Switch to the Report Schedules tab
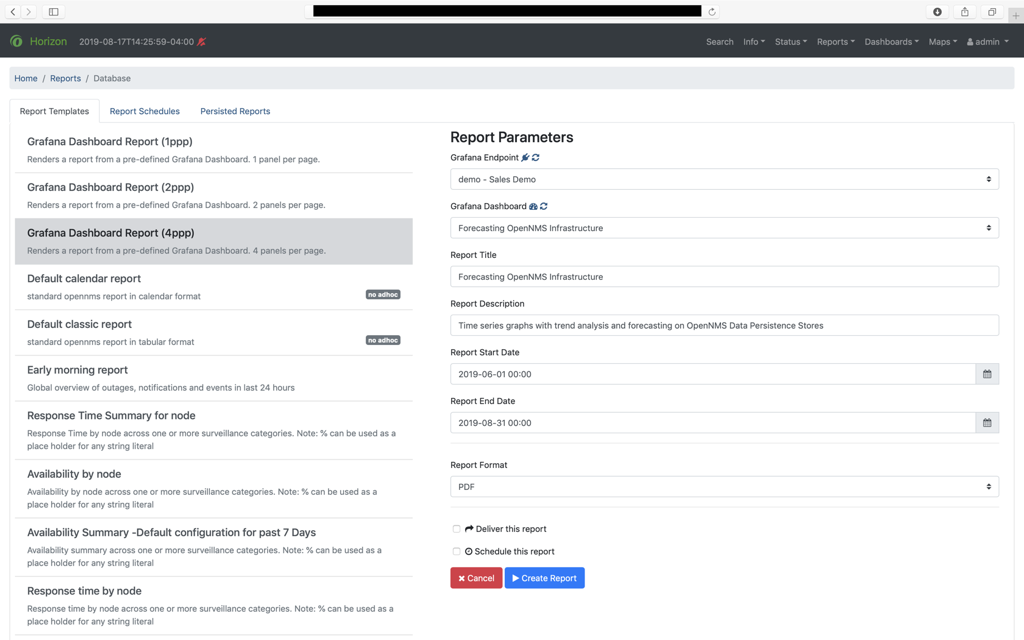Image resolution: width=1024 pixels, height=640 pixels. 144,111
